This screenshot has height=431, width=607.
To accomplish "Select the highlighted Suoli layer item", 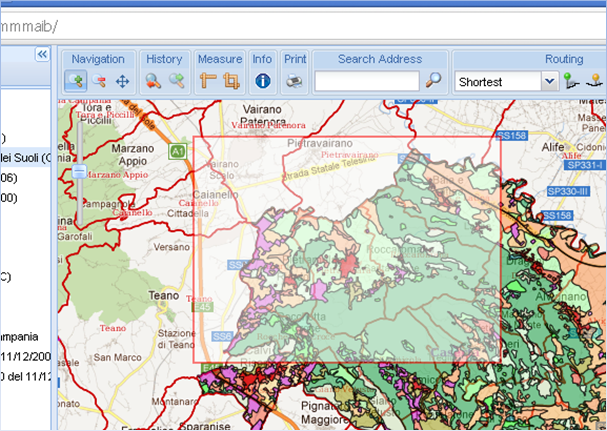I will [x=25, y=157].
